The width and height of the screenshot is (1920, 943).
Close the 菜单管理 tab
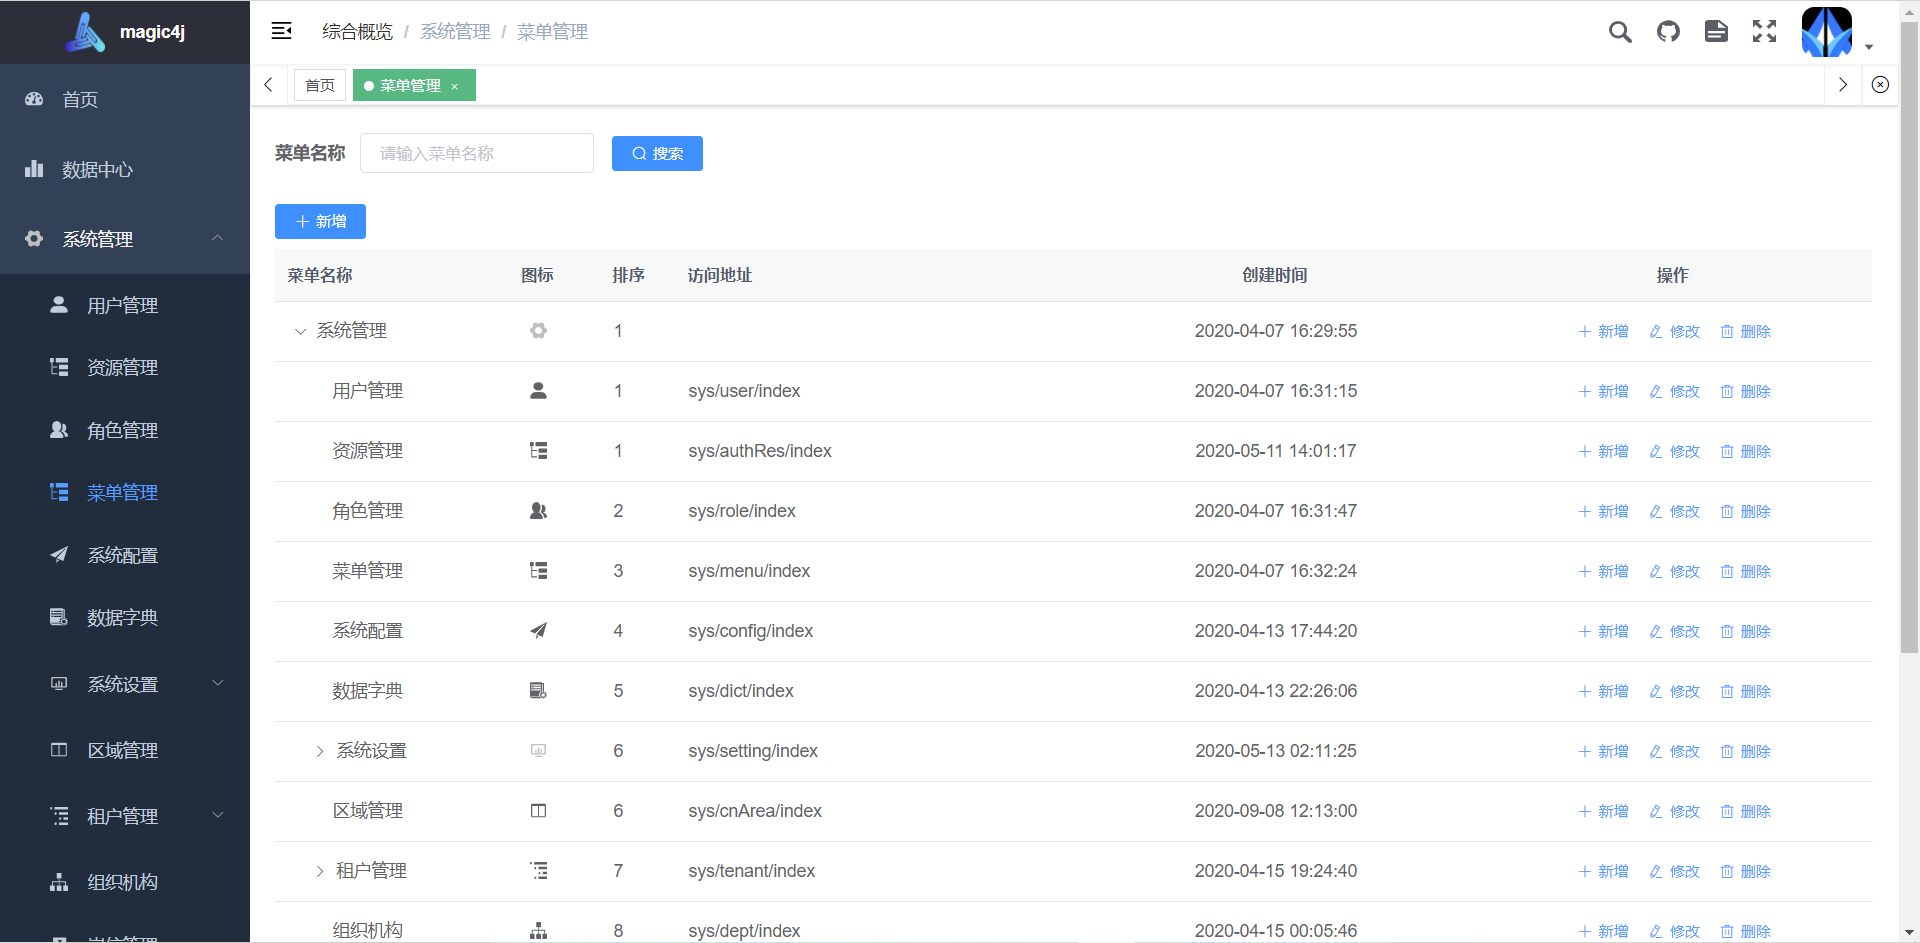(455, 86)
